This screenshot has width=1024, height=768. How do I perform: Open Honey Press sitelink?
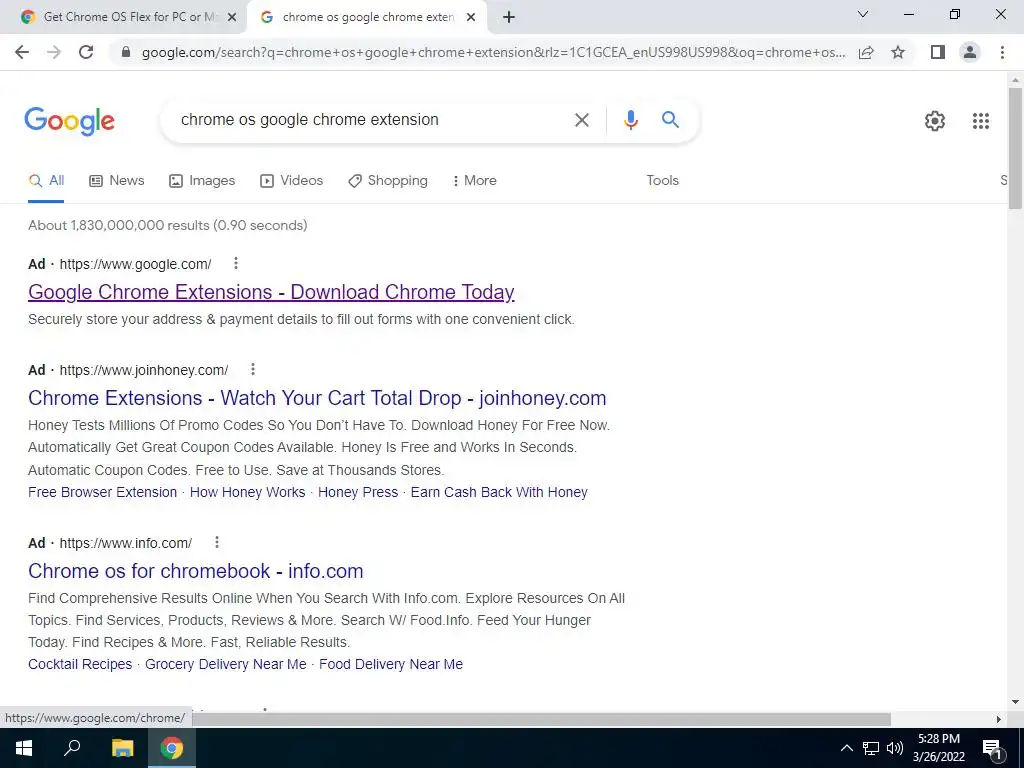pyautogui.click(x=358, y=492)
